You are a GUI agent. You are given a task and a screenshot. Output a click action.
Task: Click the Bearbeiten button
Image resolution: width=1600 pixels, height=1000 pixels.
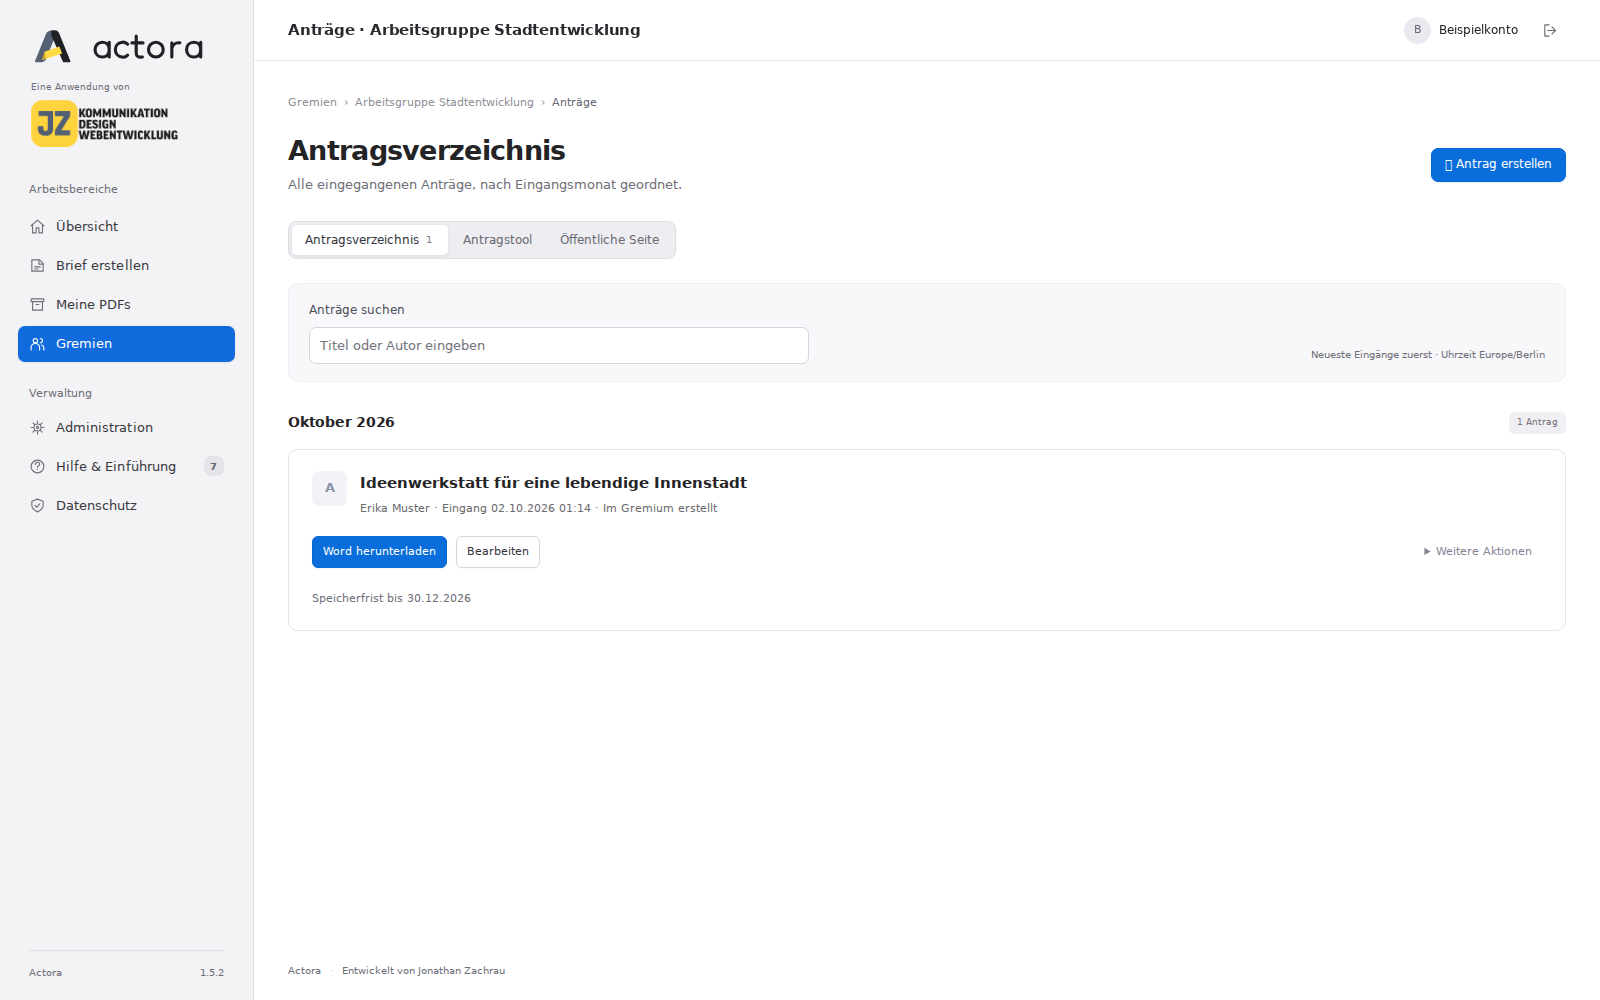coord(498,552)
